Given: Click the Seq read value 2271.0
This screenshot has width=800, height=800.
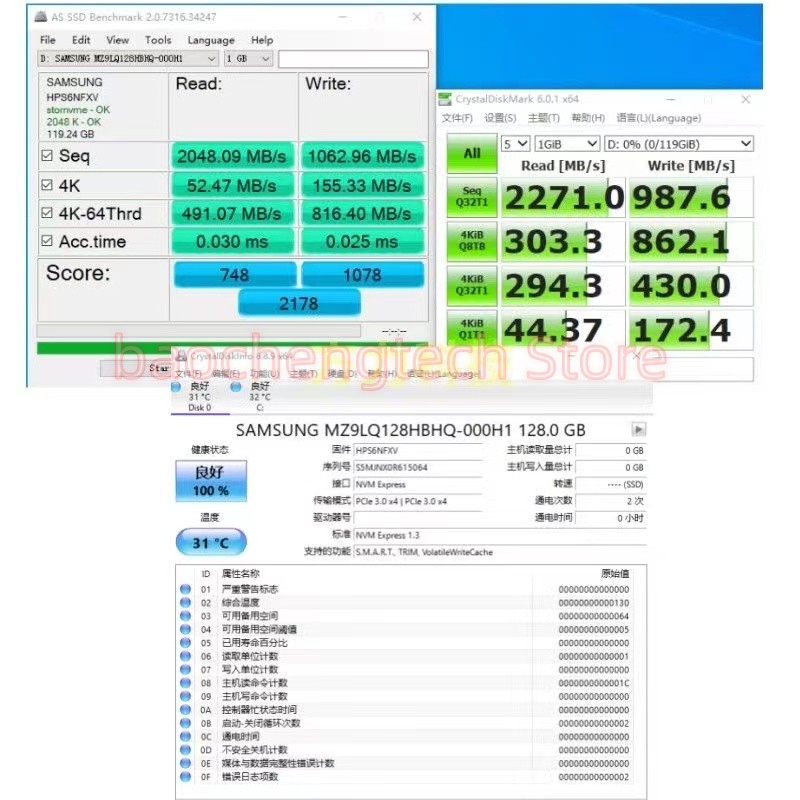Looking at the screenshot, I should tap(563, 197).
